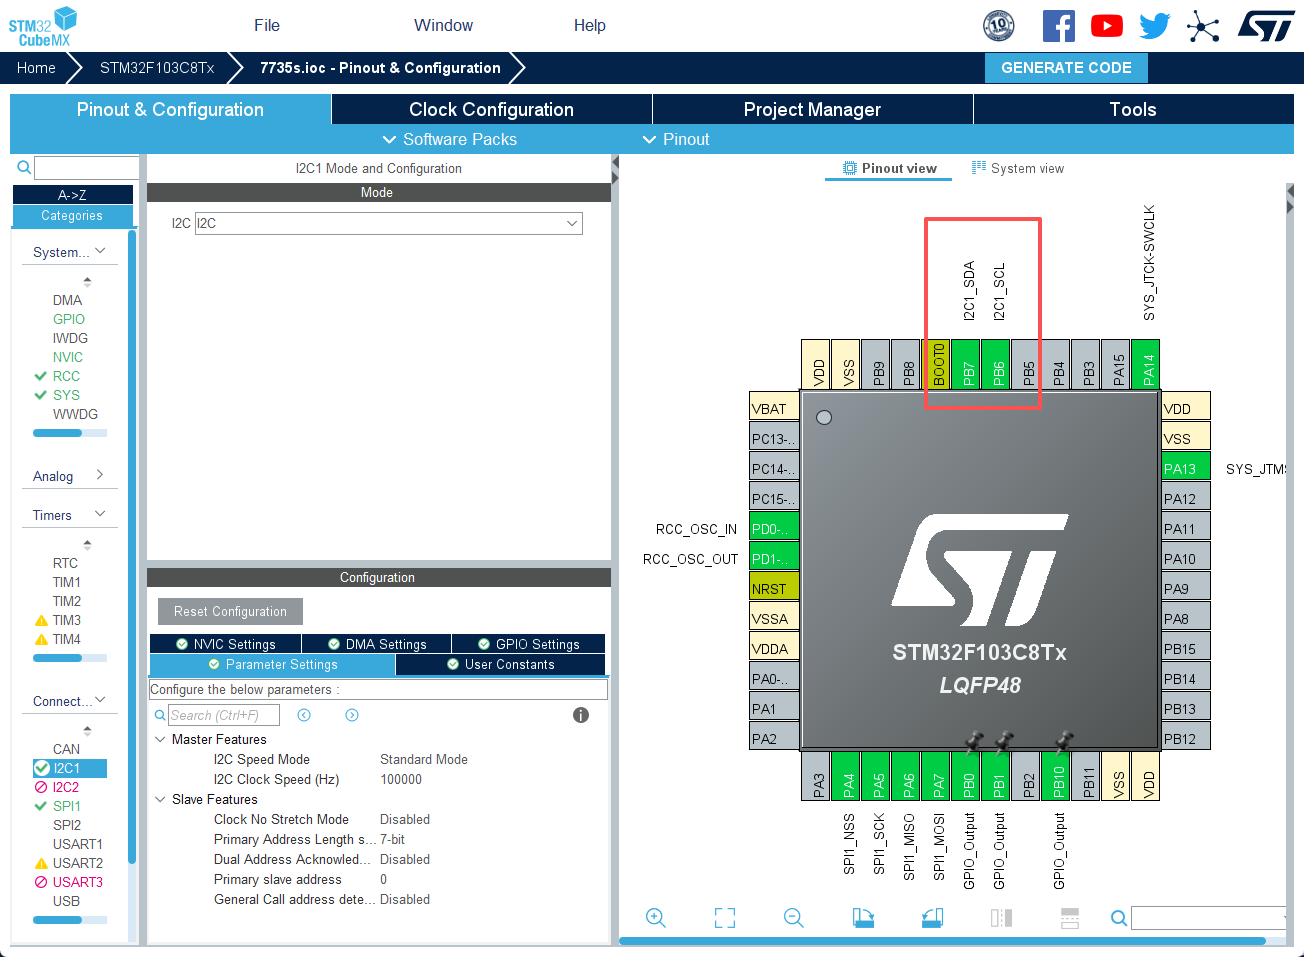Select the SPI1 peripheral entry
1304x957 pixels.
click(67, 806)
